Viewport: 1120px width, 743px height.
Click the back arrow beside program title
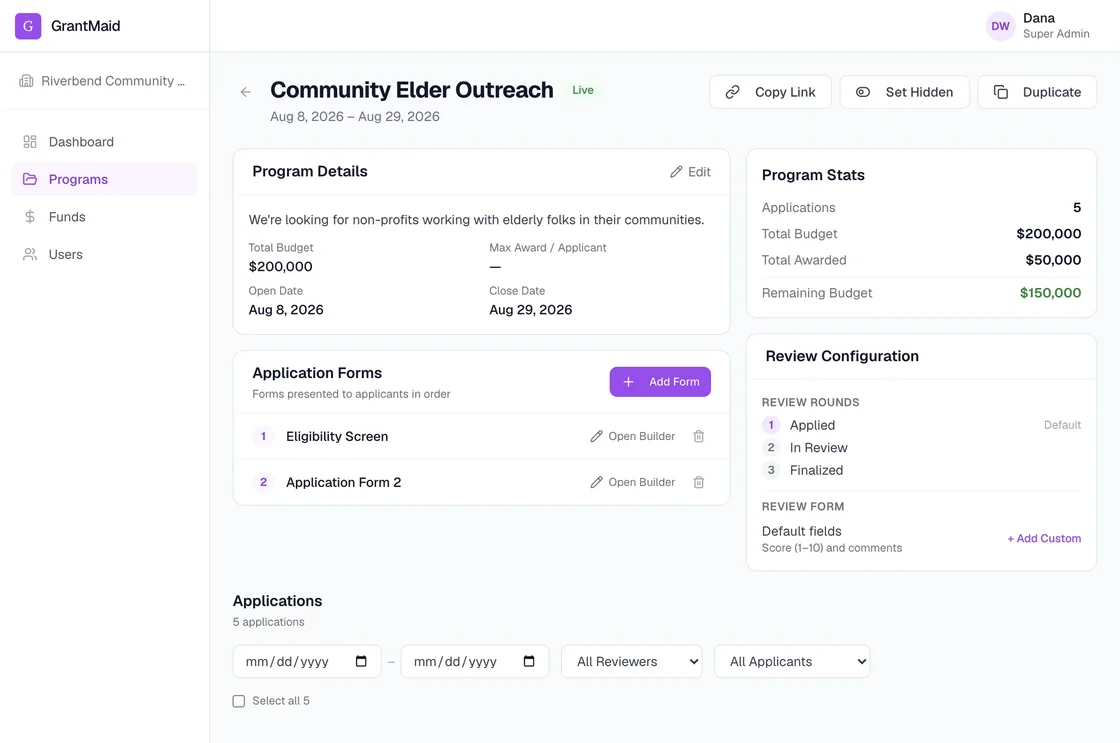click(246, 91)
